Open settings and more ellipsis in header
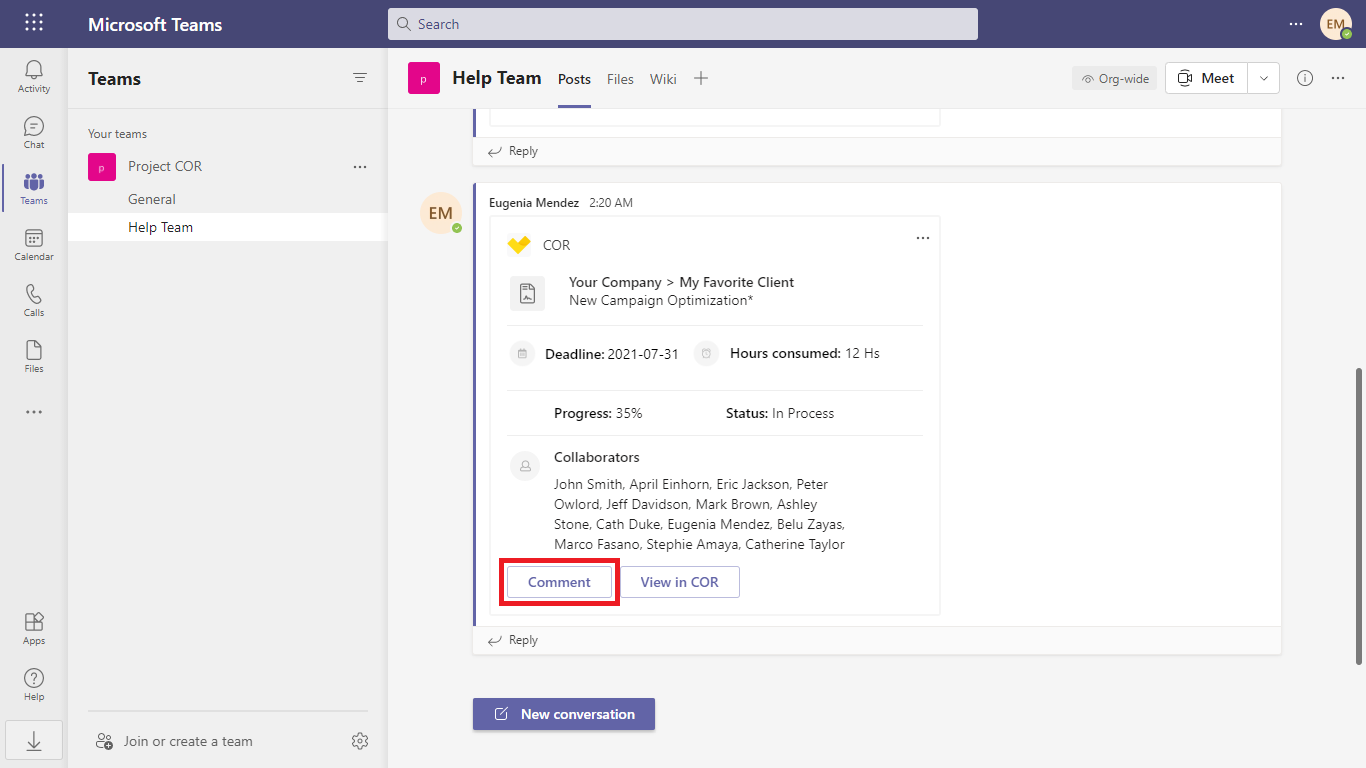This screenshot has width=1366, height=768. tap(1296, 24)
